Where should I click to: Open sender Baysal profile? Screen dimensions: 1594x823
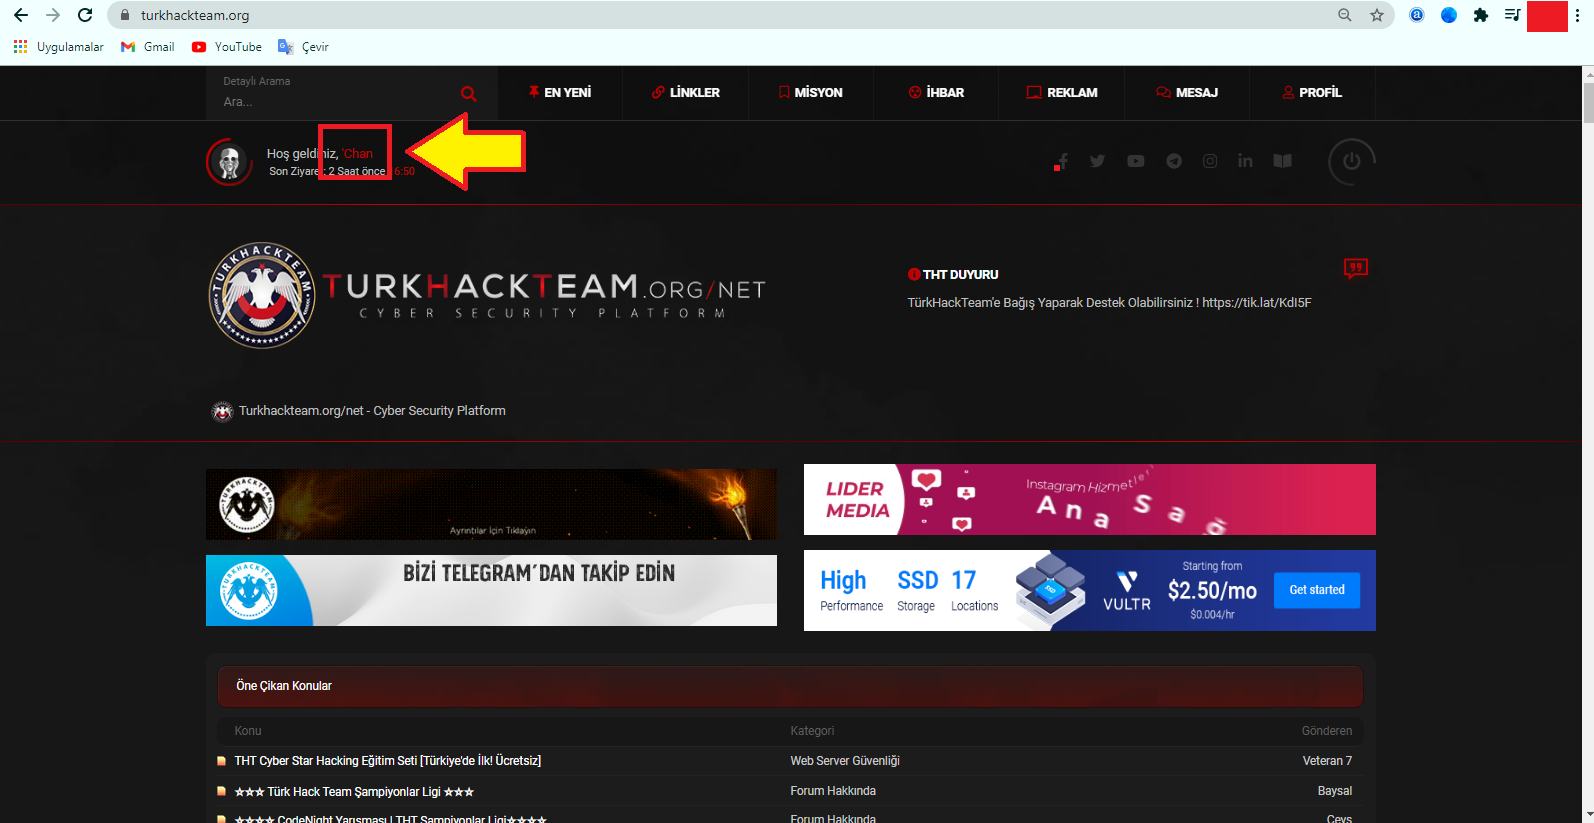point(1335,791)
